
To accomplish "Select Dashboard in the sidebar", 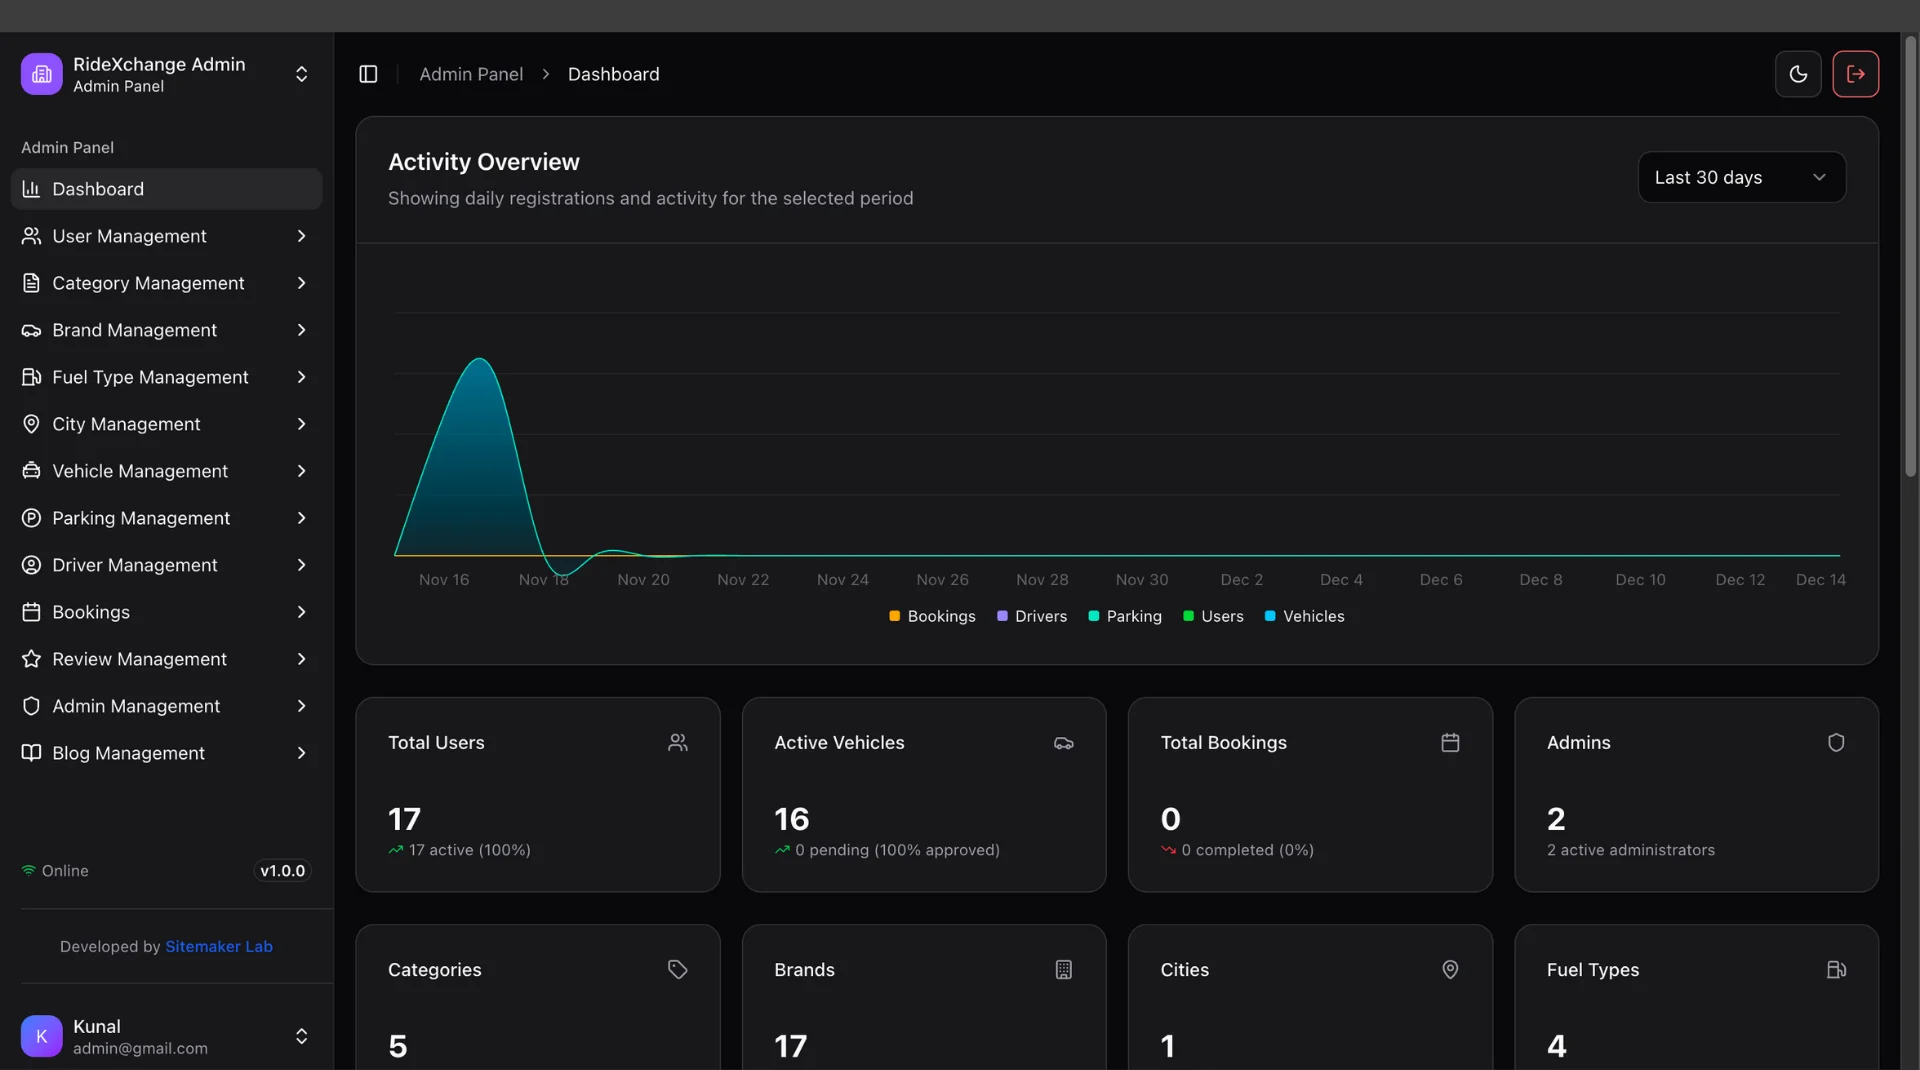I will (166, 189).
